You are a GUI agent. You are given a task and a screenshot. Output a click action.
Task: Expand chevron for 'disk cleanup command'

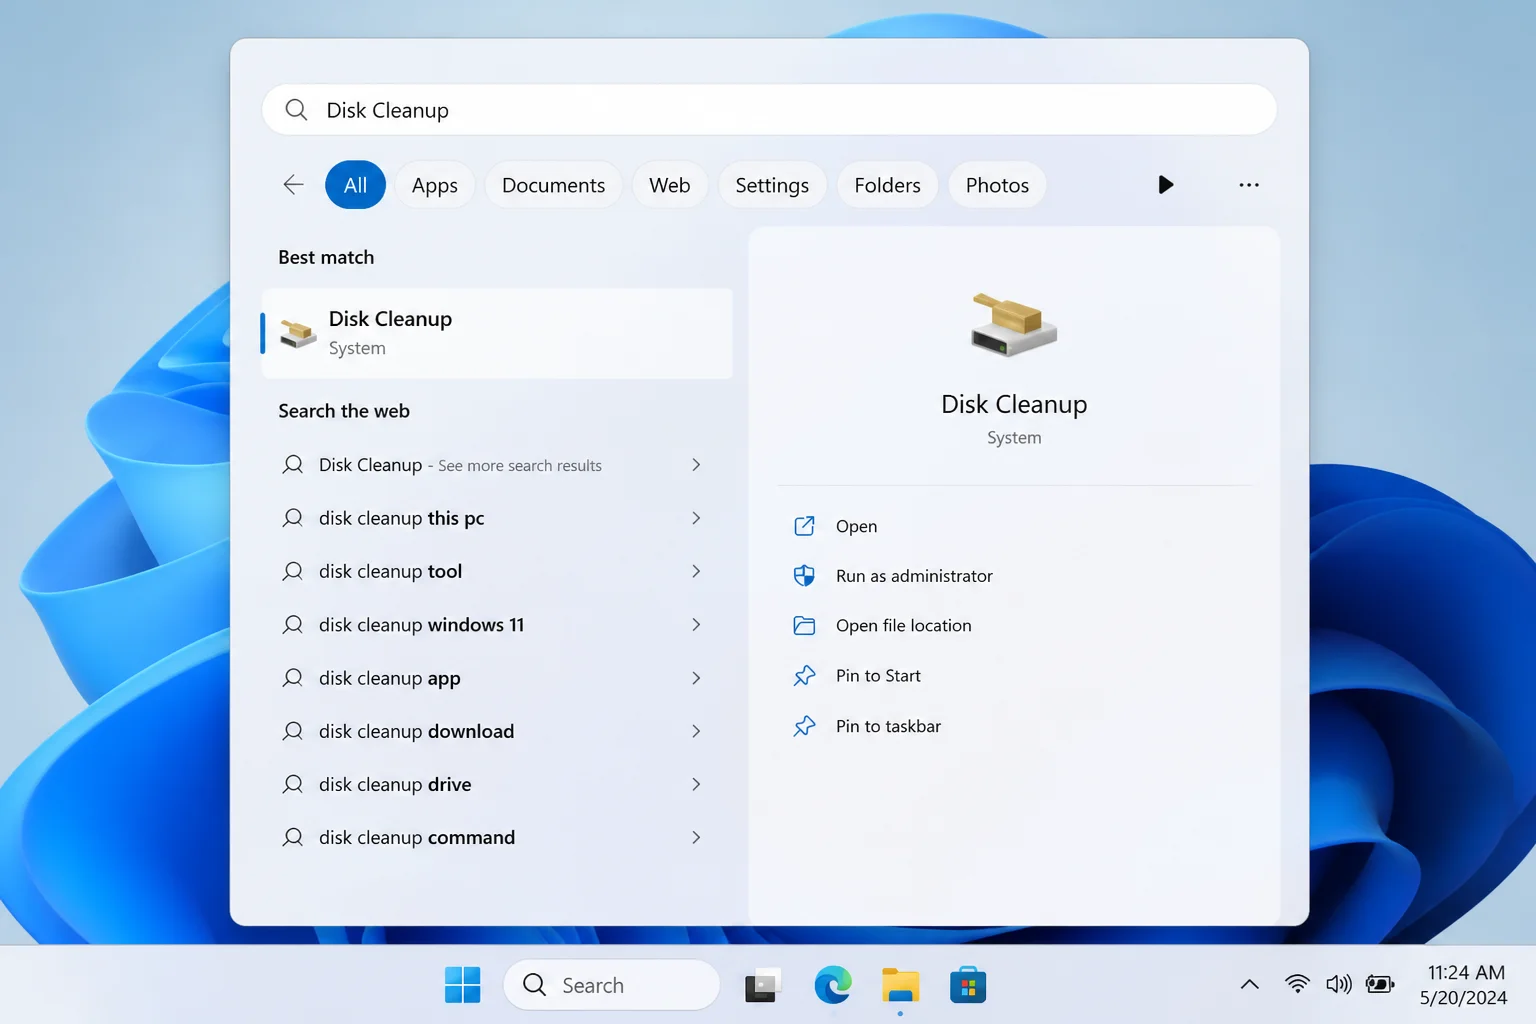(x=696, y=837)
